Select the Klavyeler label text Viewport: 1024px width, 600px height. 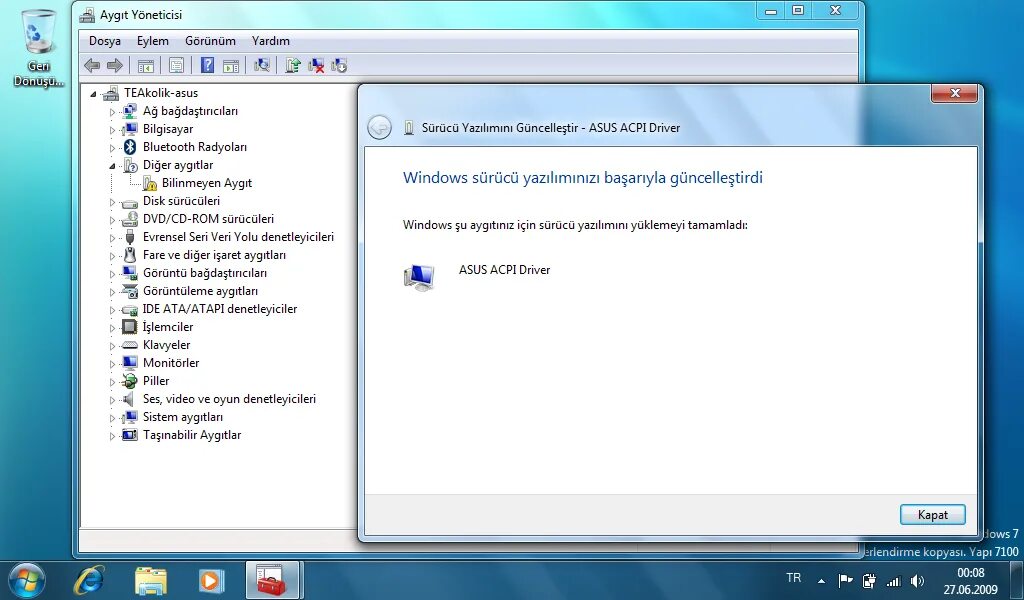pyautogui.click(x=167, y=345)
